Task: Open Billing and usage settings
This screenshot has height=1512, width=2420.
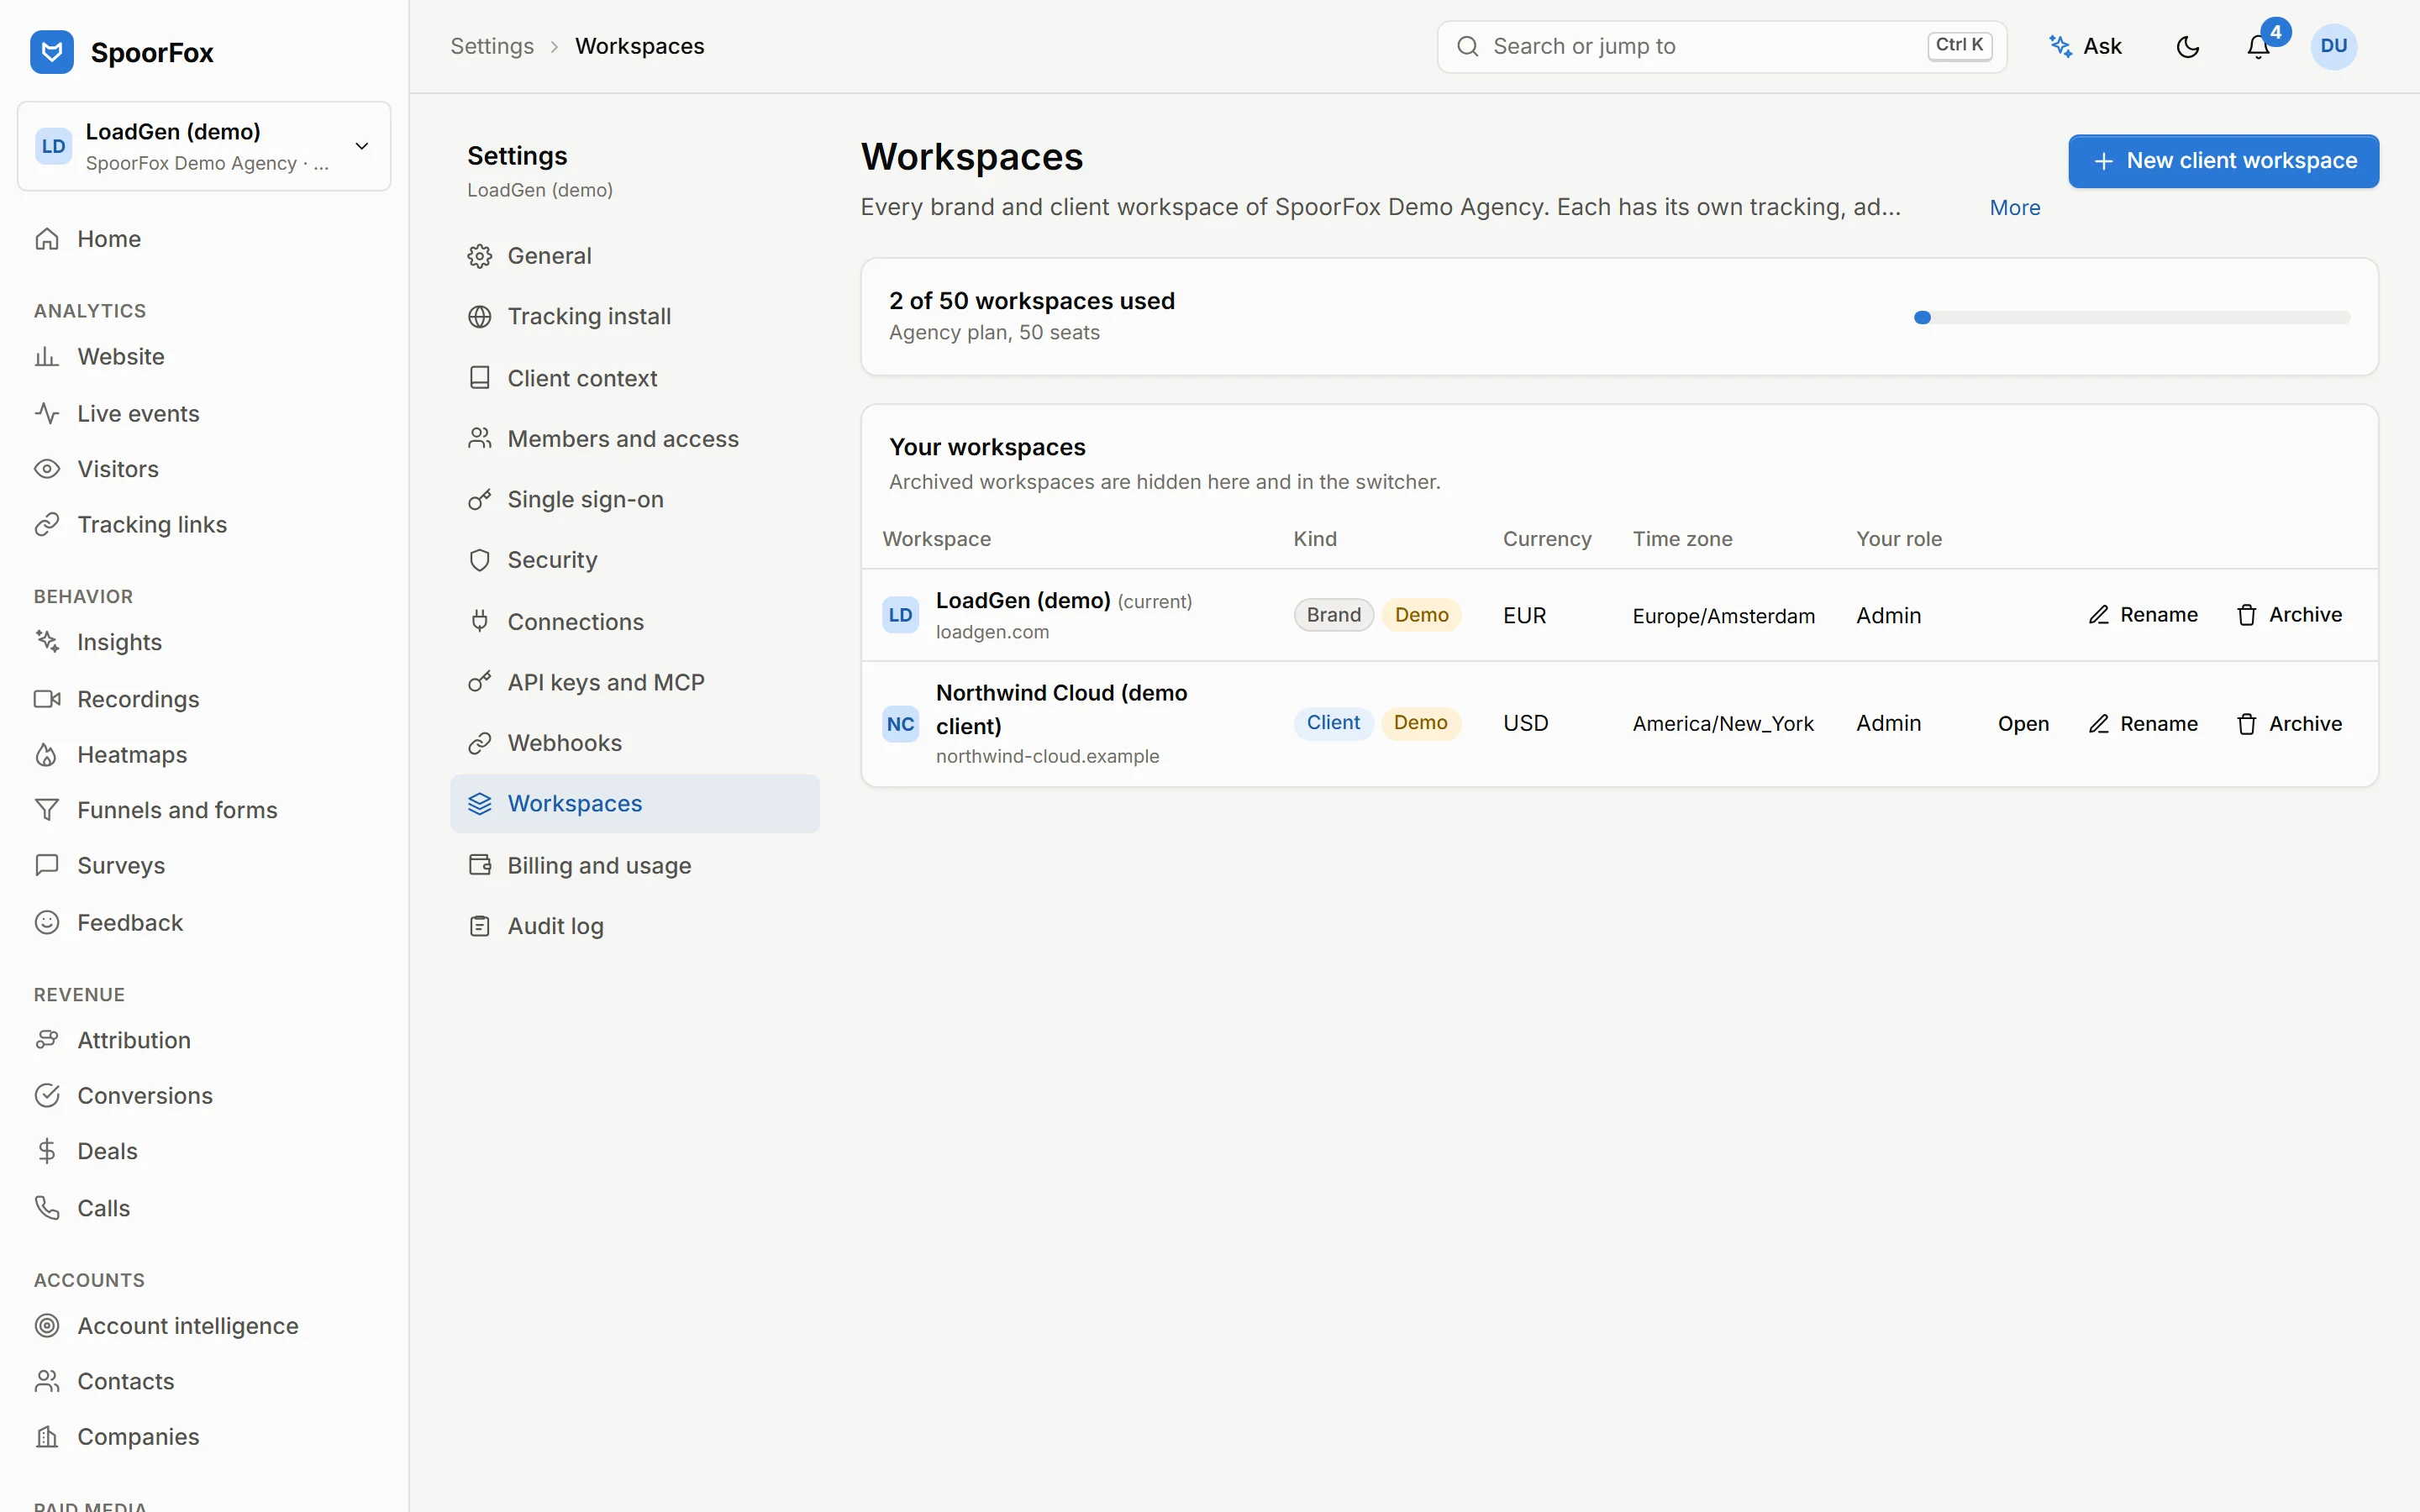Action: point(635,866)
